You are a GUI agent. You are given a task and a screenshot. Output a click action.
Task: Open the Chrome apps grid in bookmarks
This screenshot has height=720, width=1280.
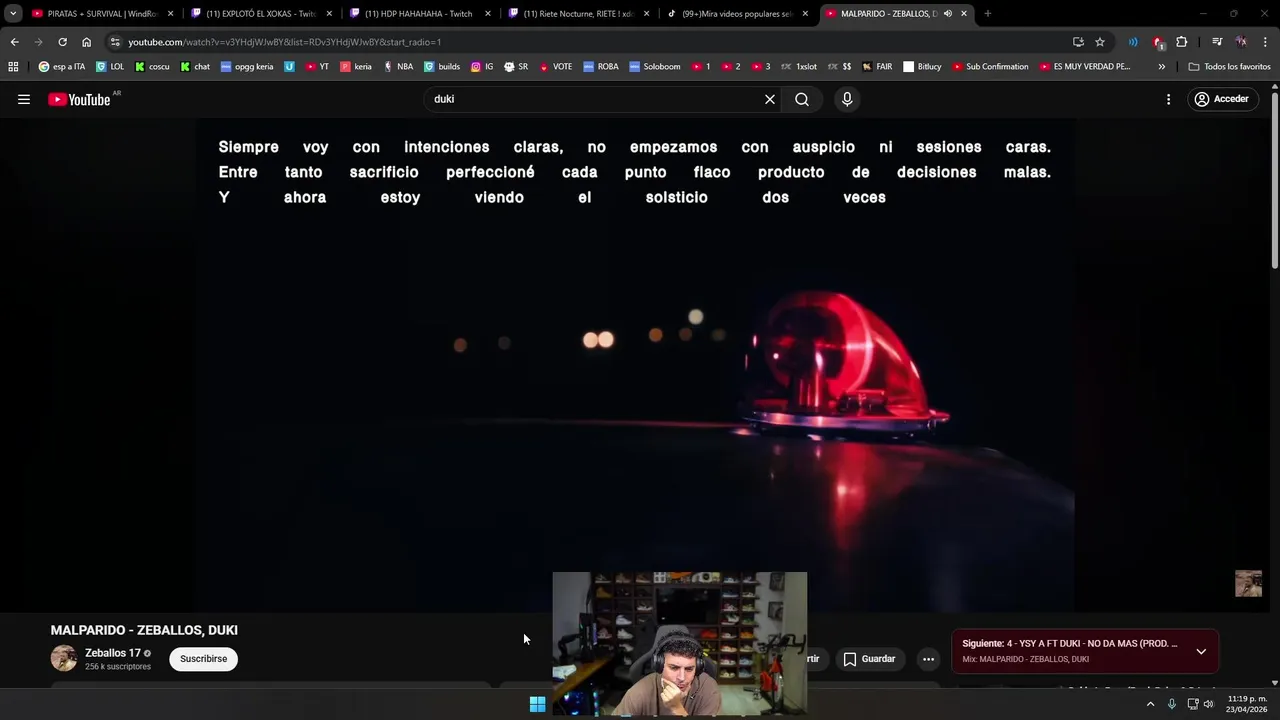pos(13,67)
